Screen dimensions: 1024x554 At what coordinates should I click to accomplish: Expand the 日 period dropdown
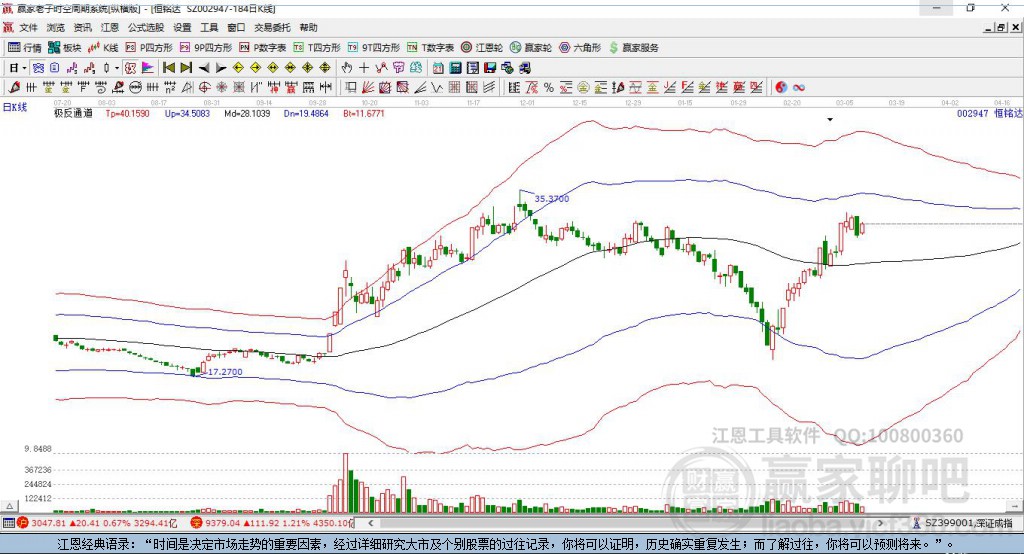click(24, 68)
